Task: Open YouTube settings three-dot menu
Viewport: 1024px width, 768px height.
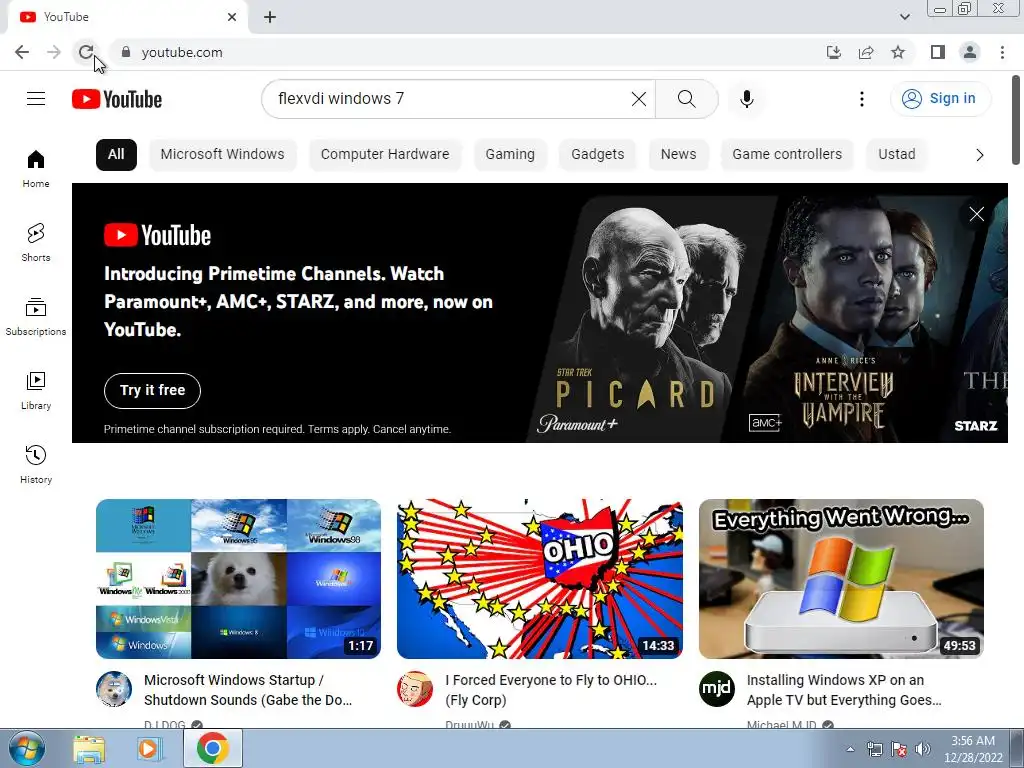Action: coord(862,99)
